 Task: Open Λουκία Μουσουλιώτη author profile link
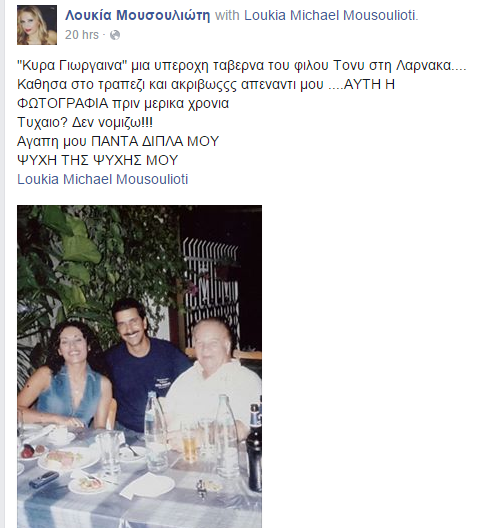tap(137, 15)
